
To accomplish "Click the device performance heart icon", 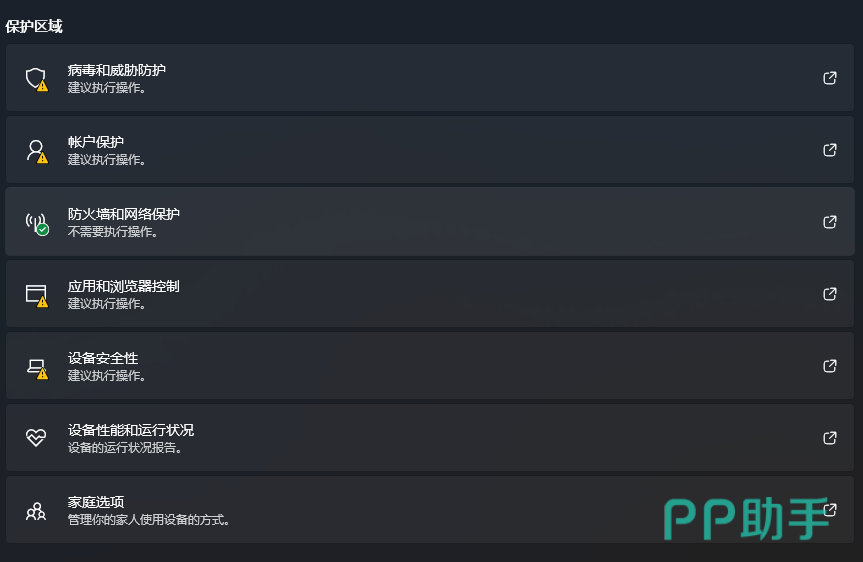I will tap(36, 438).
